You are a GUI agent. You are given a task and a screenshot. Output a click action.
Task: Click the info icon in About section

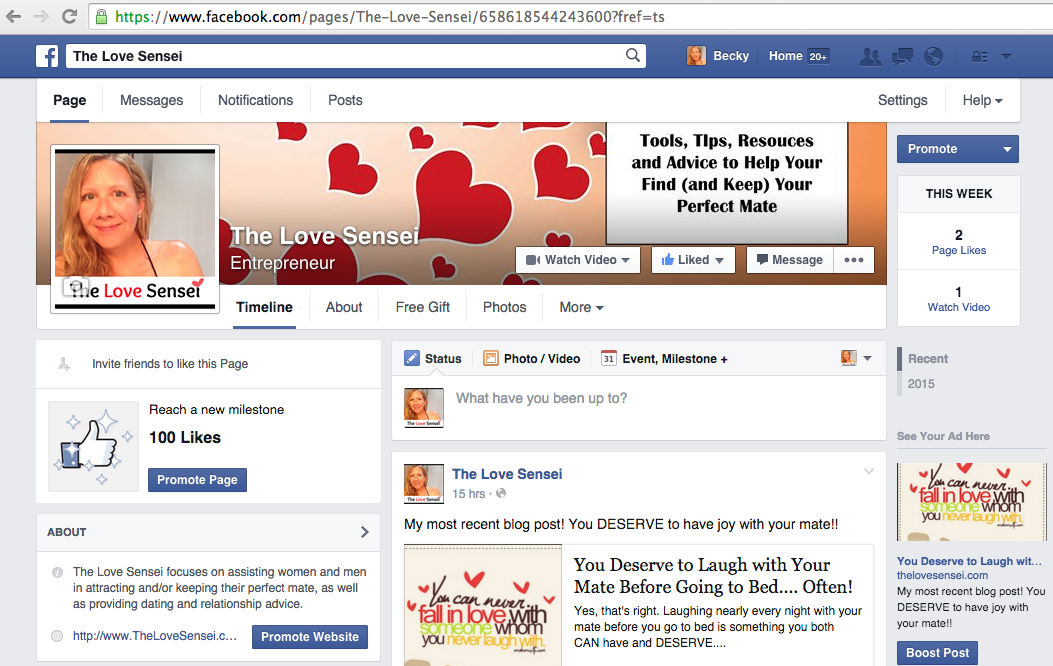(x=57, y=573)
